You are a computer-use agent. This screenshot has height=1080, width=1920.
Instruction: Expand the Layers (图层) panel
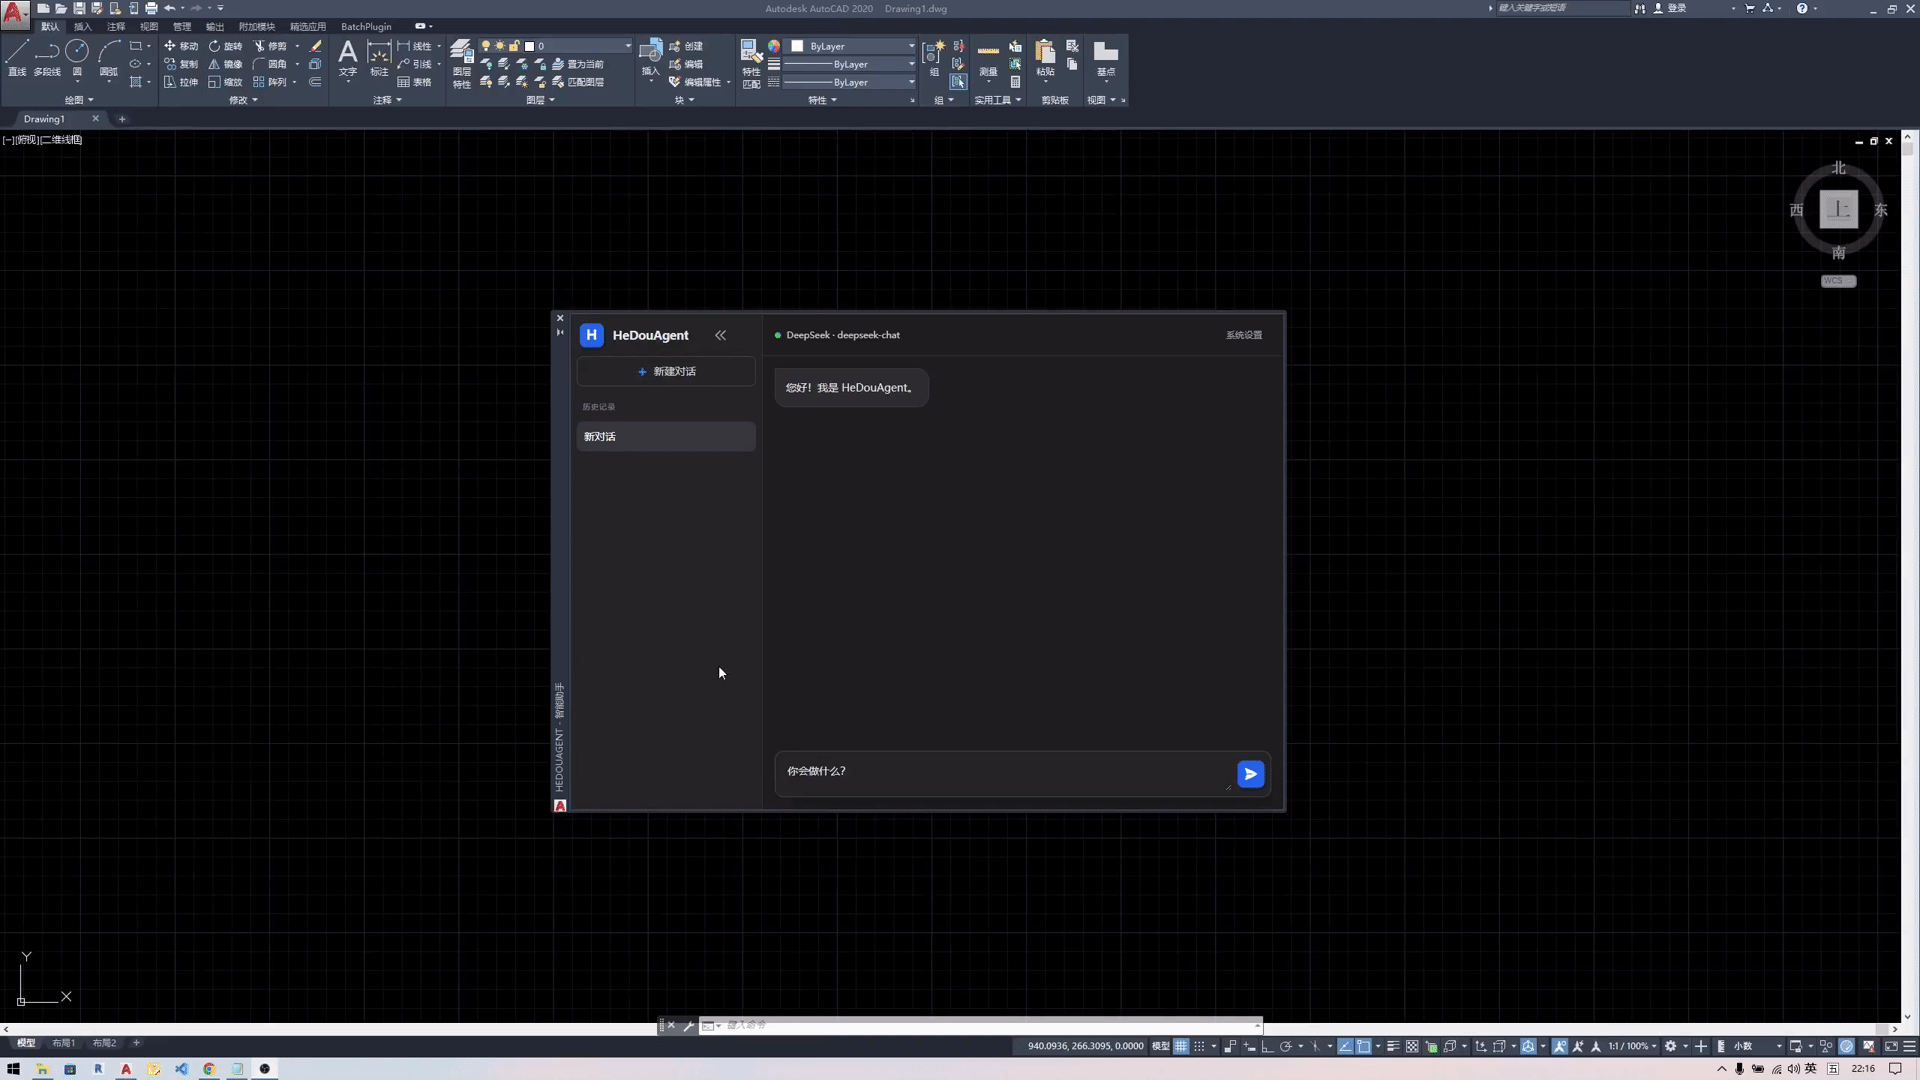tap(540, 100)
